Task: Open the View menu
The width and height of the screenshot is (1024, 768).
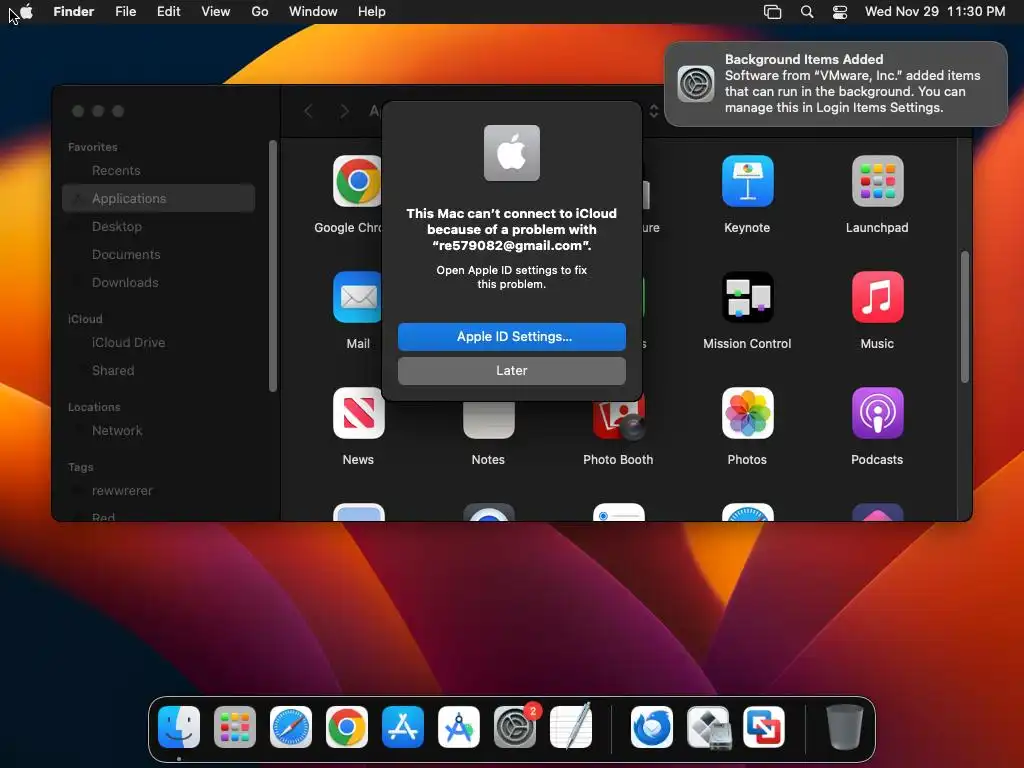Action: pyautogui.click(x=216, y=11)
